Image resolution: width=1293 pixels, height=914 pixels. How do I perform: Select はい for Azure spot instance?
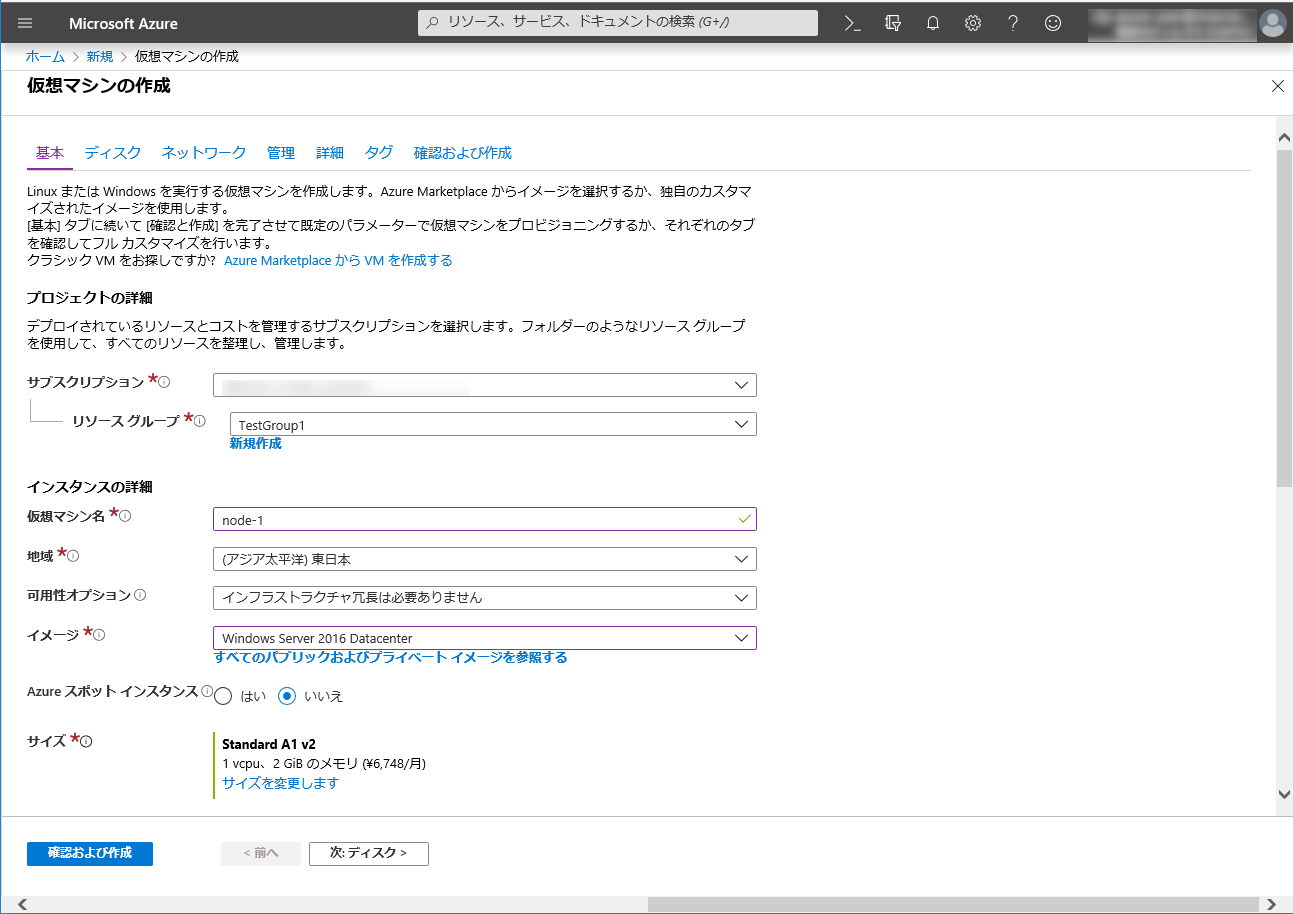point(224,696)
